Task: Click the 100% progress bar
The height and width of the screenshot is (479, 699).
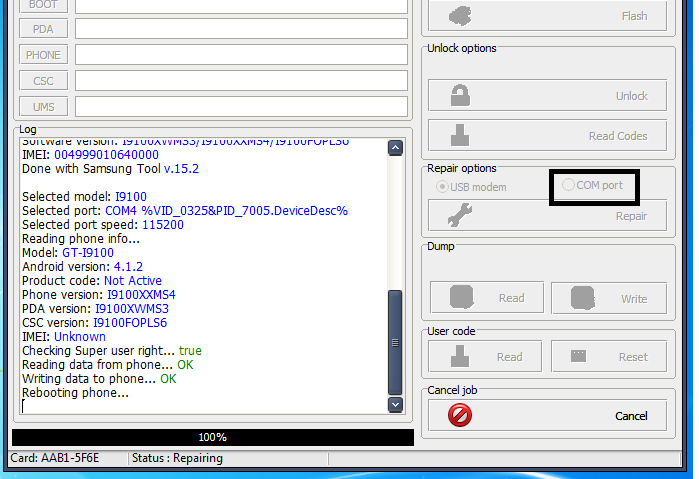Action: 213,438
